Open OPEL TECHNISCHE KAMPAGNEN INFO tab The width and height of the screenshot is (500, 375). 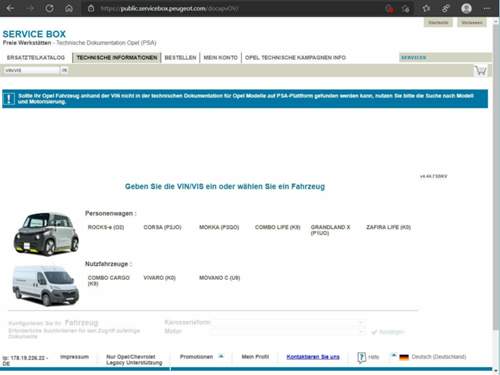(295, 58)
